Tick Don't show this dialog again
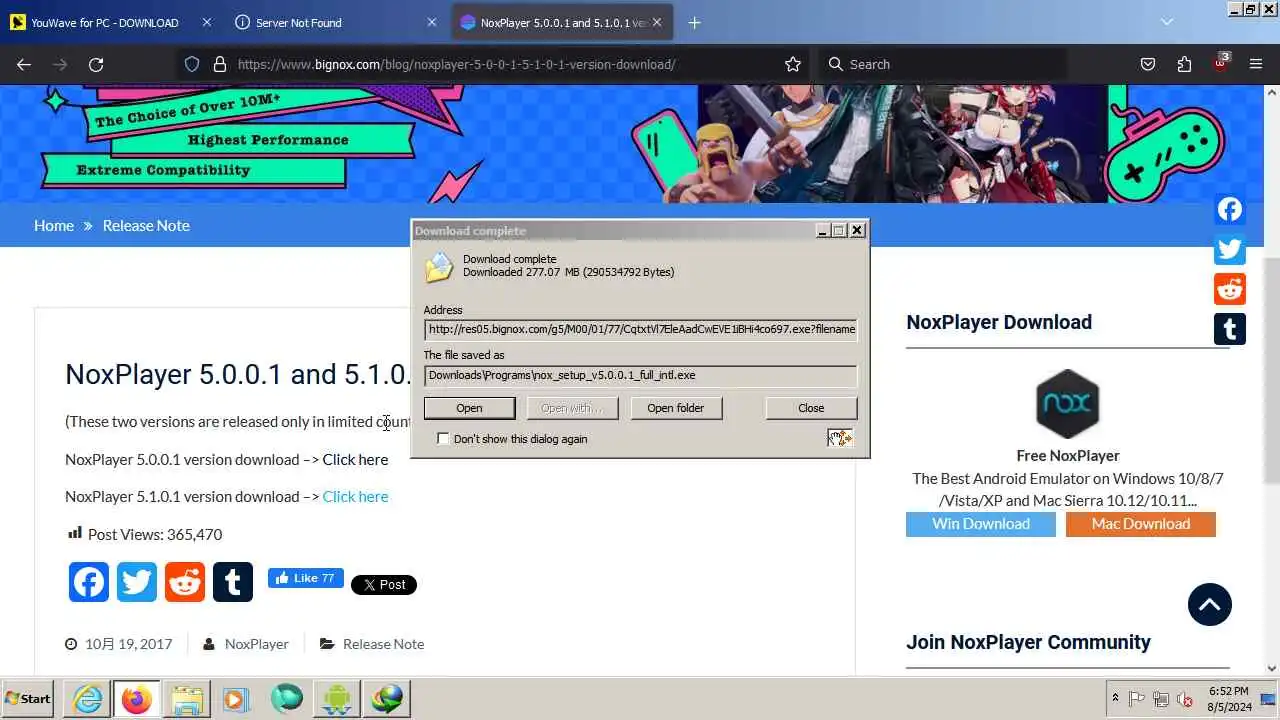The image size is (1280, 720). coord(443,439)
